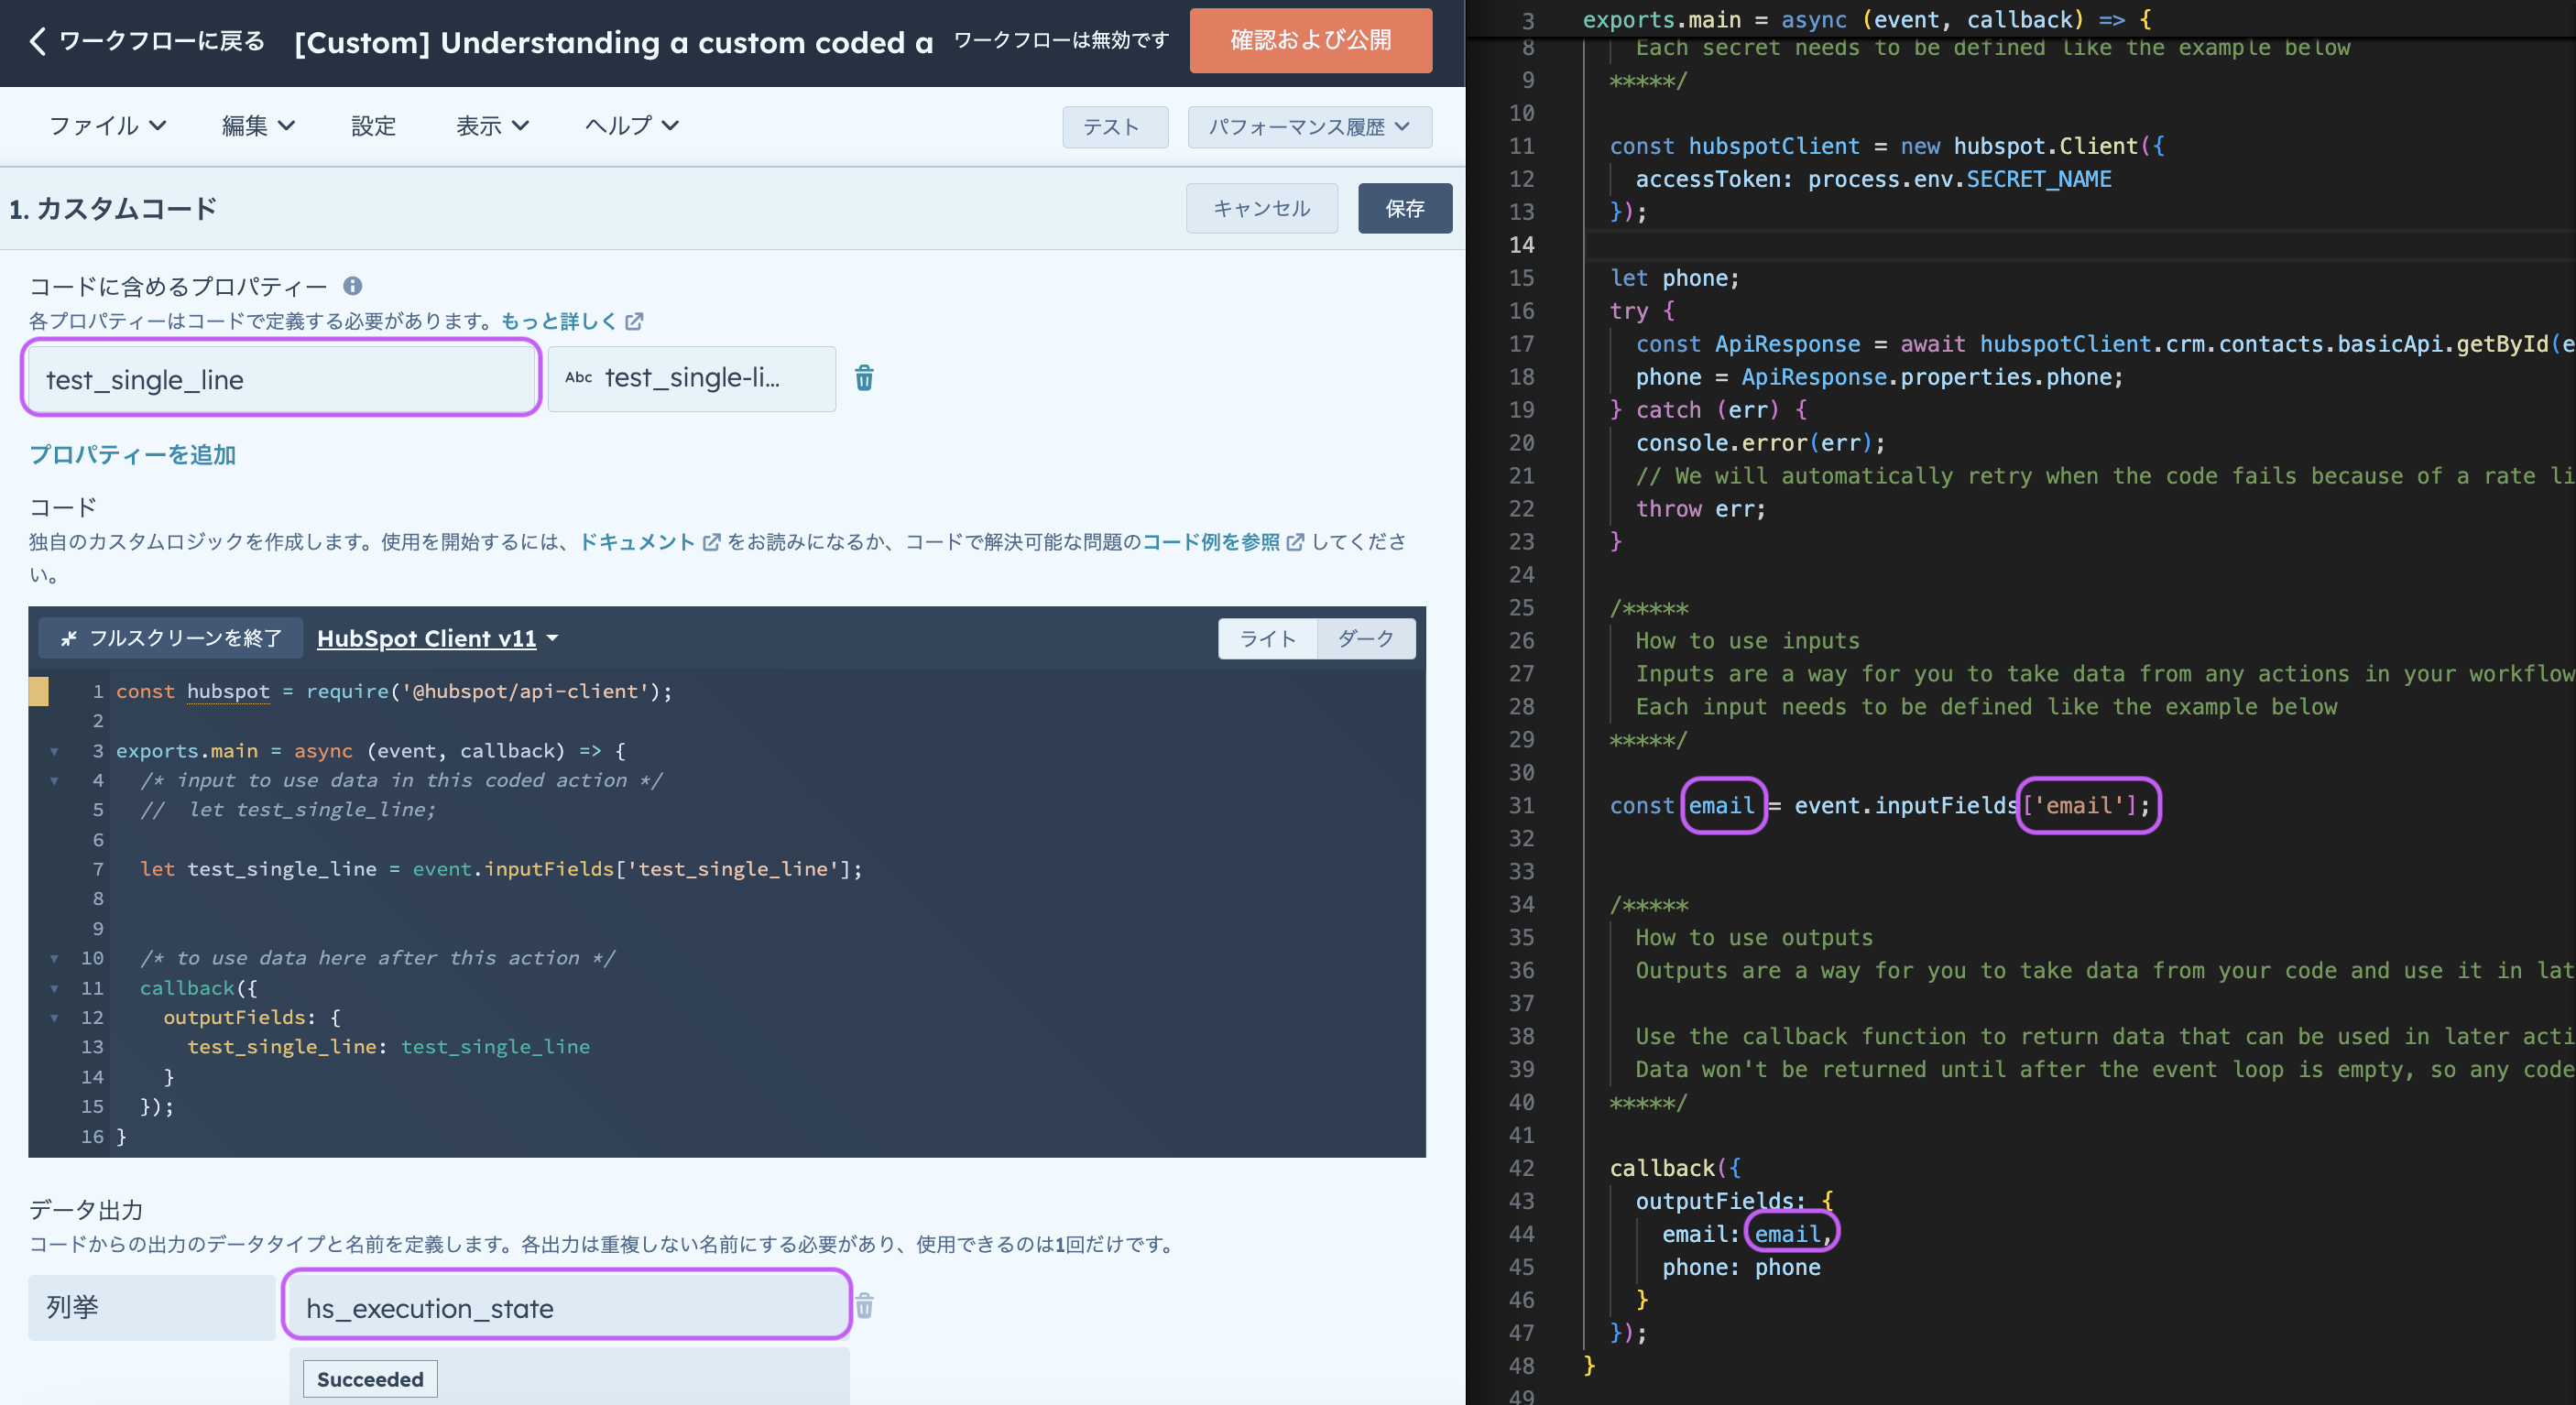Collapse code fold arrow at line 3

[54, 751]
